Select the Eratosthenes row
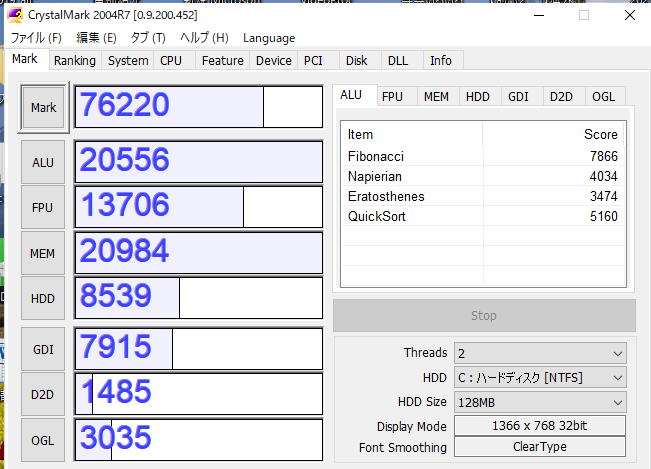This screenshot has width=651, height=469. tap(483, 196)
